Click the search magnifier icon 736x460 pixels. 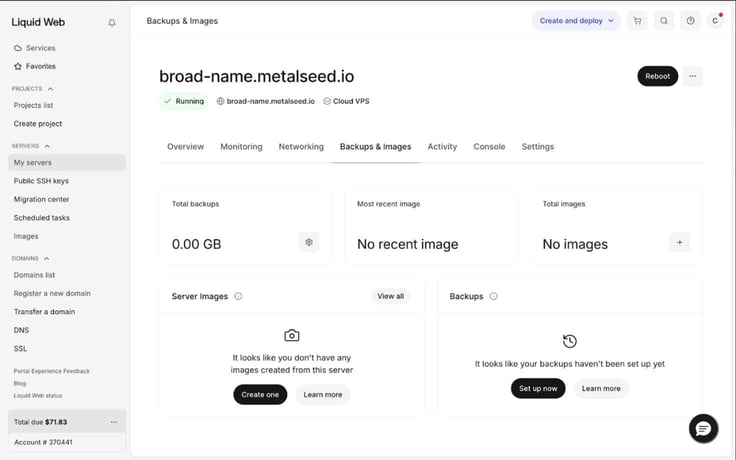click(x=664, y=21)
